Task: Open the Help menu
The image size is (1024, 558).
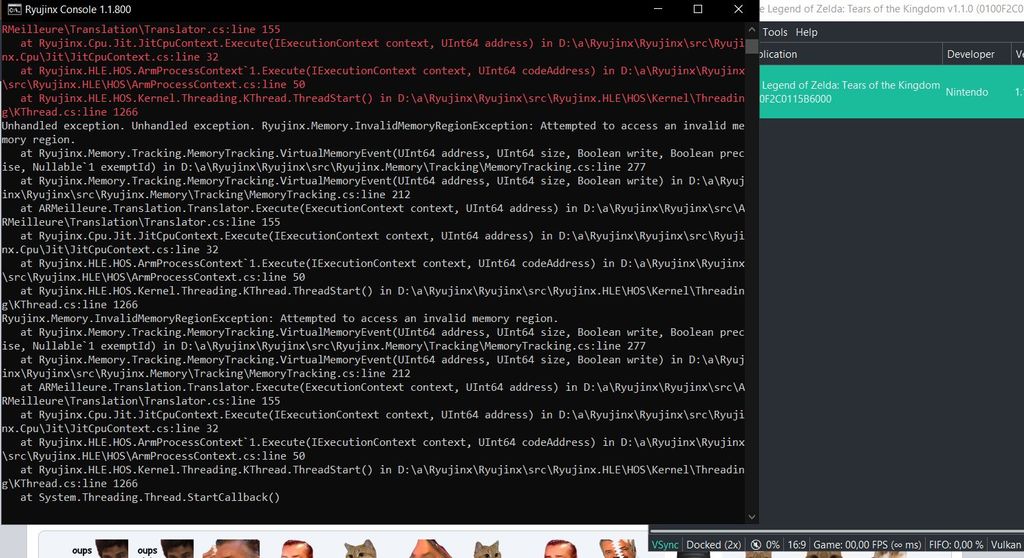Action: tap(806, 32)
